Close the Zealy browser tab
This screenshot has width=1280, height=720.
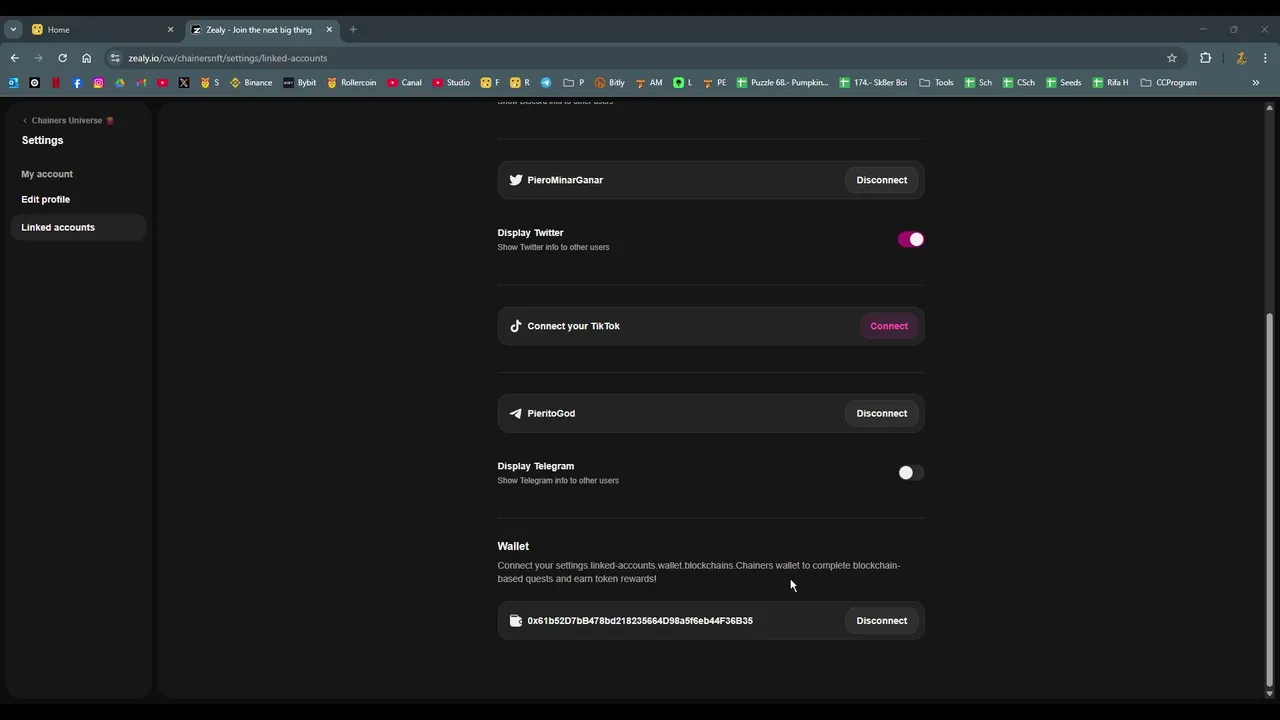point(329,30)
